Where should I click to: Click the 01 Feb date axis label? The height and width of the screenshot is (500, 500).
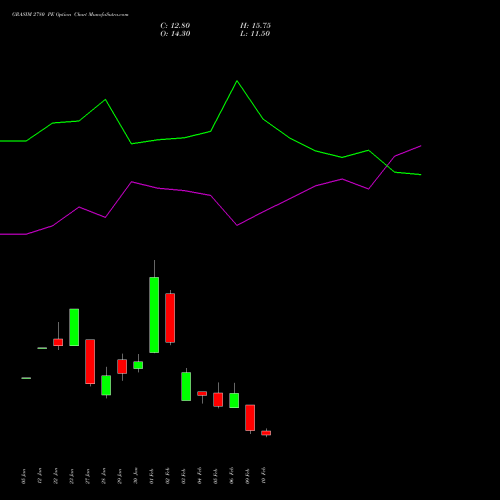click(152, 476)
